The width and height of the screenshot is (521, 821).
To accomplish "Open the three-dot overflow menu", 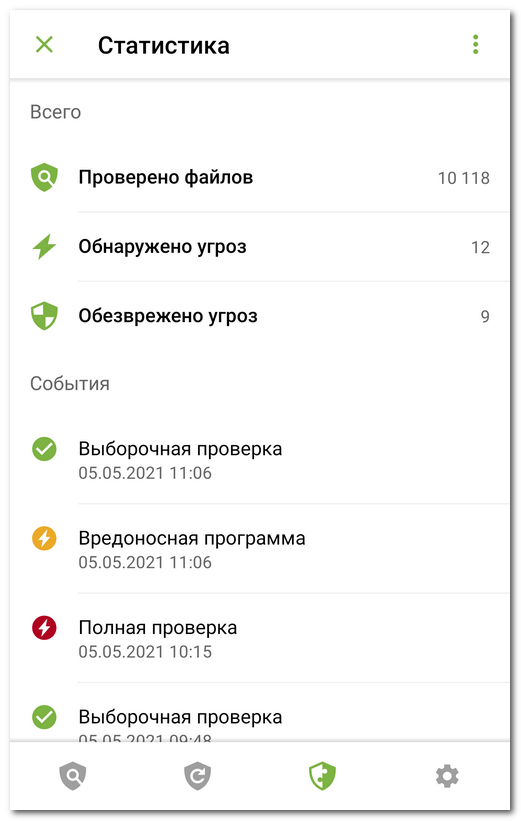I will coord(475,45).
